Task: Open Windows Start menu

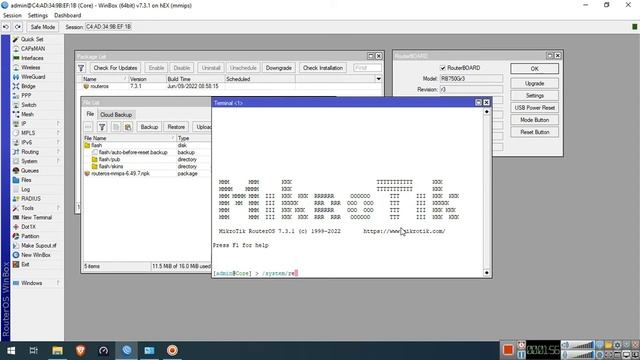Action: tap(11, 351)
